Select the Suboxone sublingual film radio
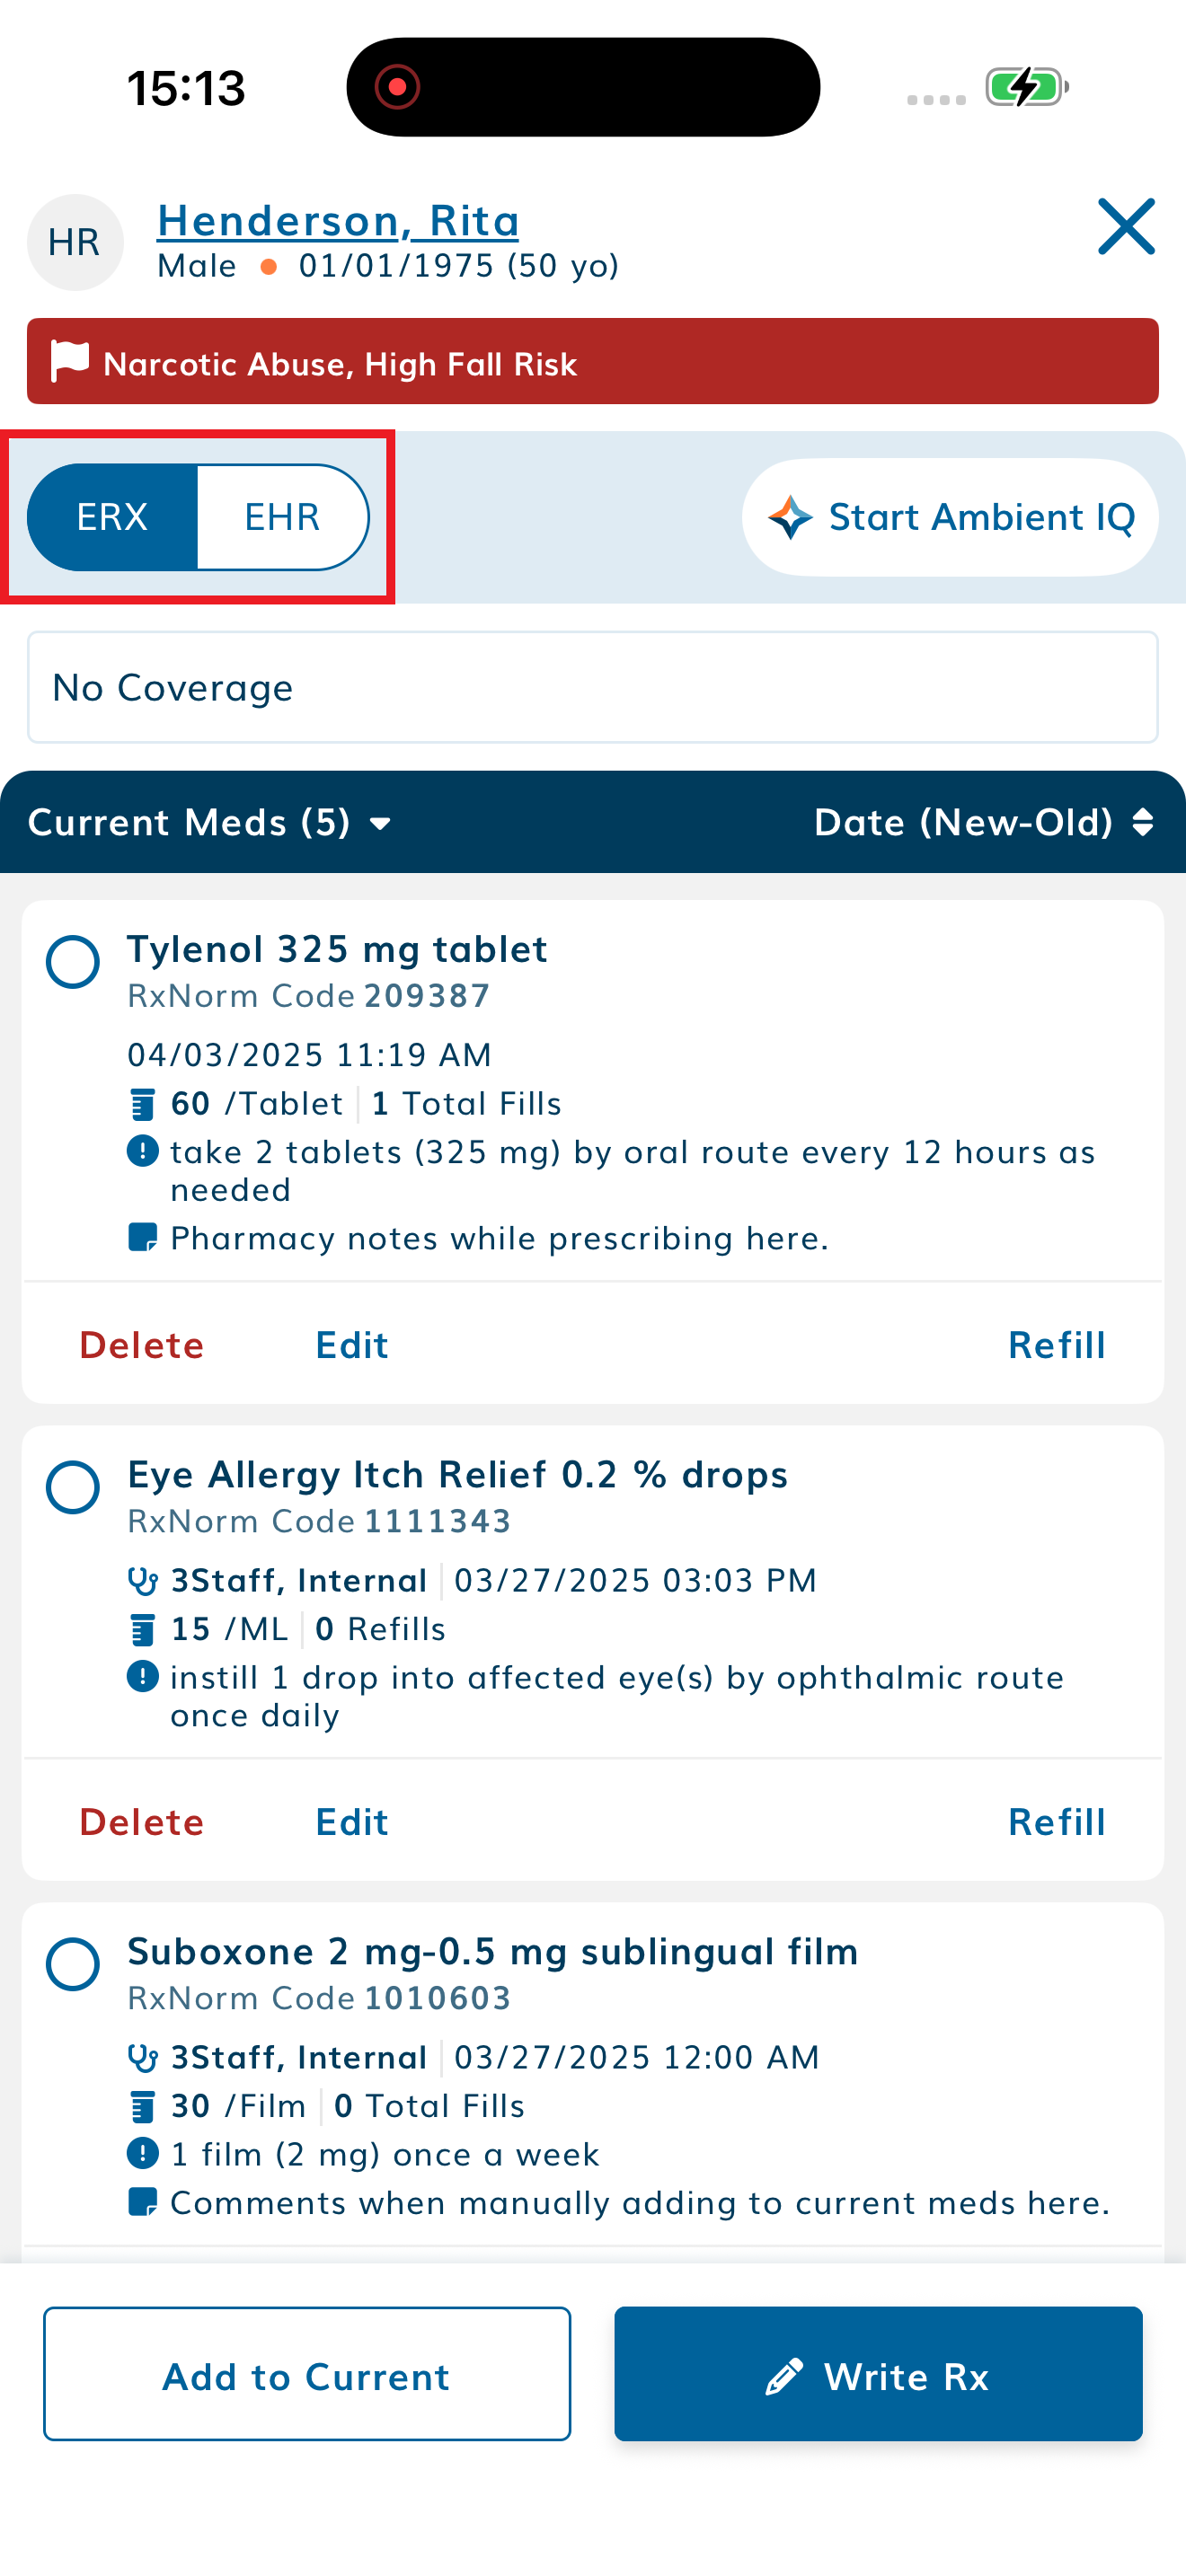This screenshot has height=2576, width=1186. 73,1964
